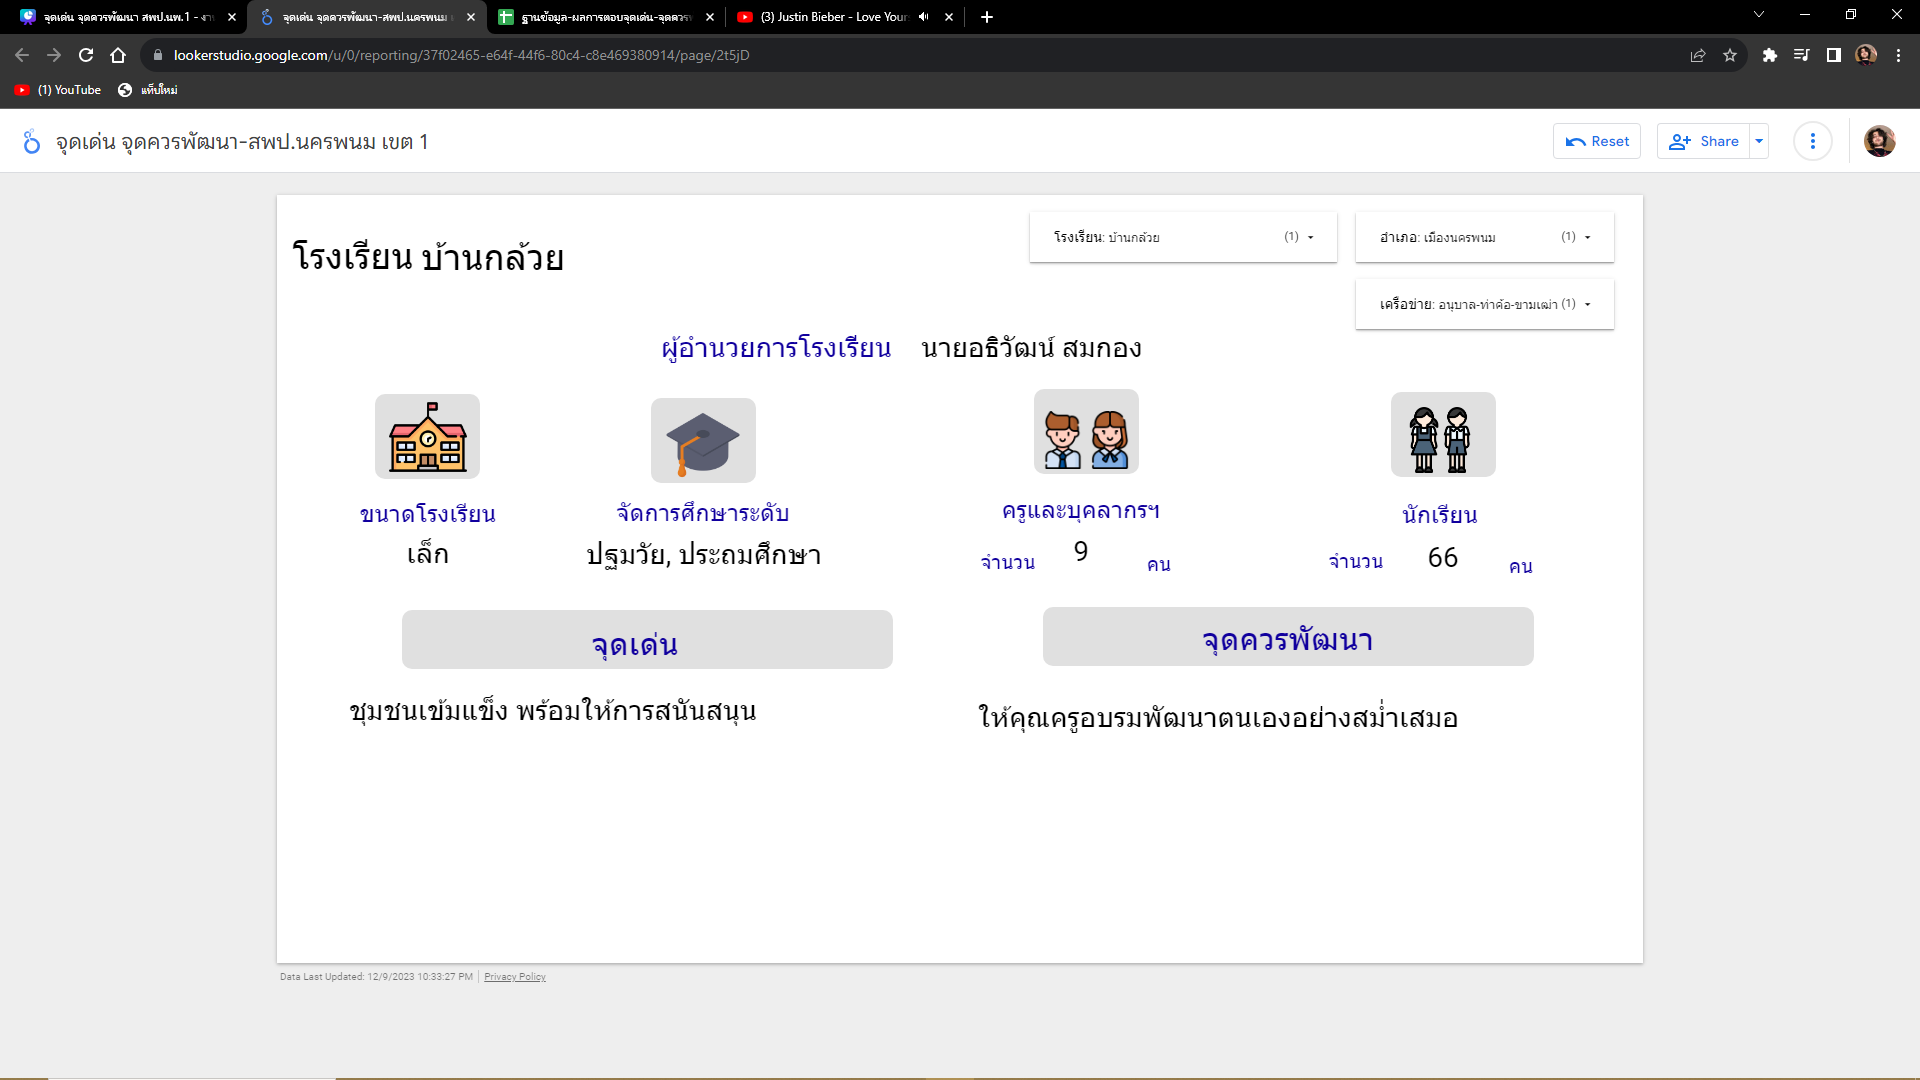Open the browser extensions puzzle icon

click(1769, 55)
